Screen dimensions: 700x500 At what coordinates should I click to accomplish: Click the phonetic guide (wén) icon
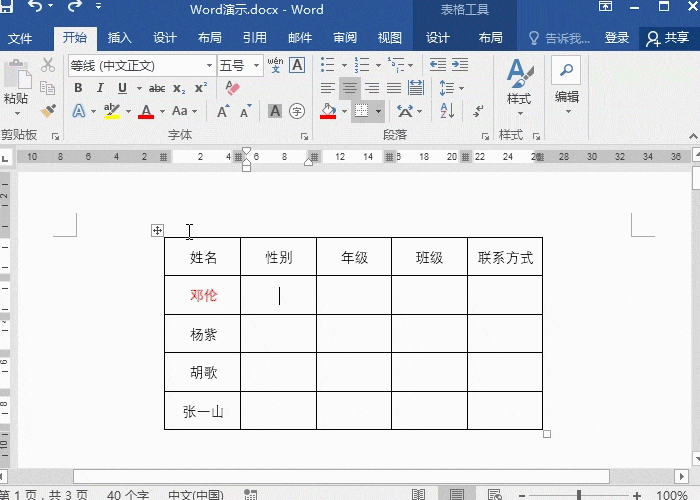275,66
